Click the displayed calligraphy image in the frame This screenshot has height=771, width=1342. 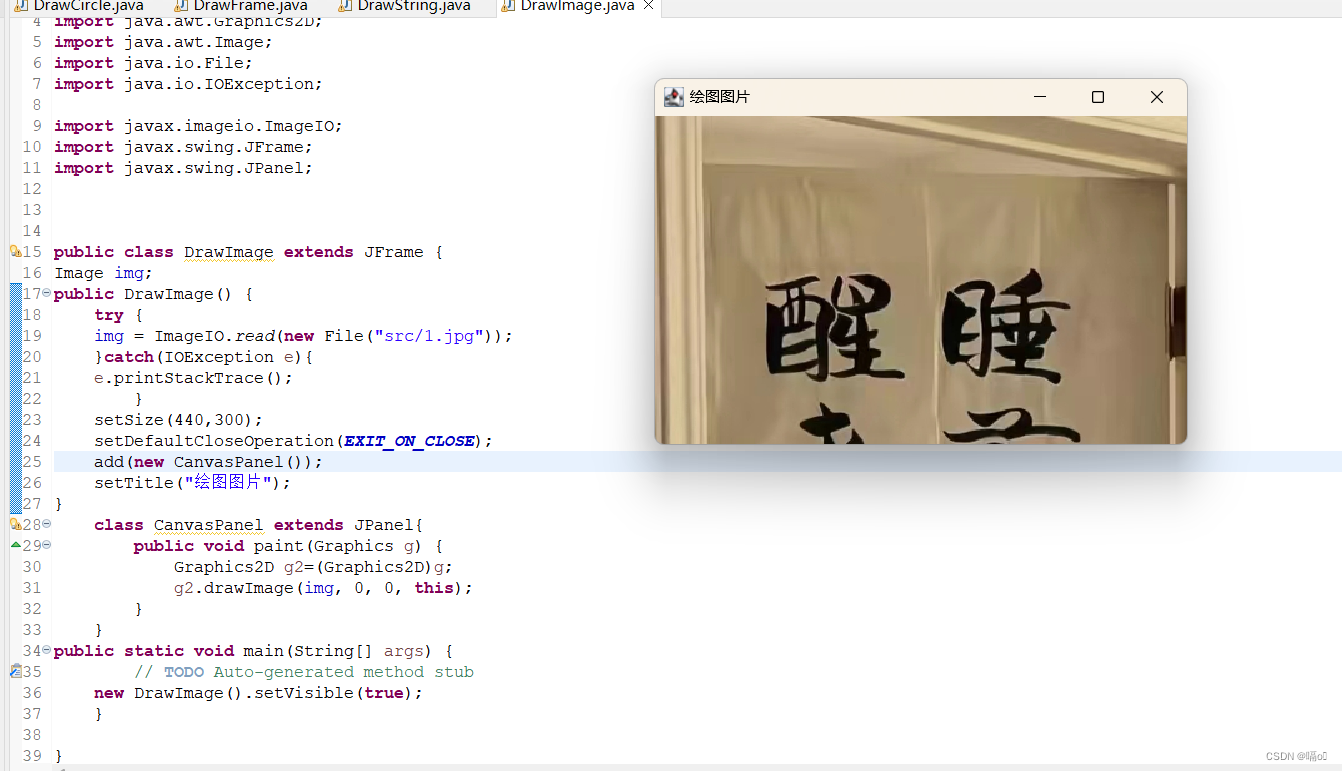coord(921,279)
